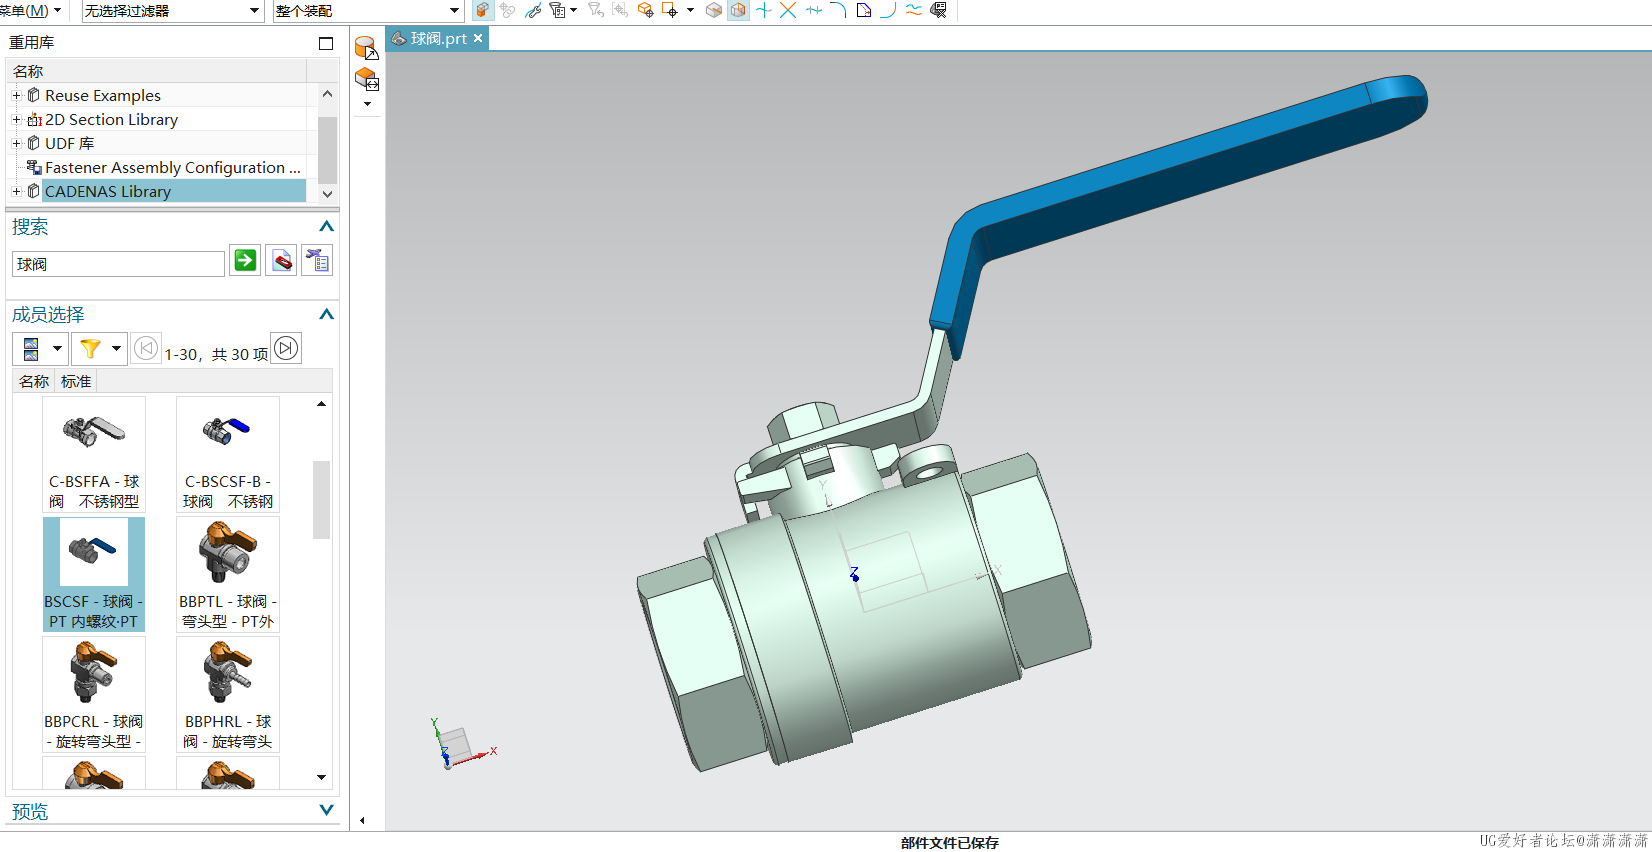Screen dimensions: 1652x852
Task: Click the orange box with crosshair icon
Action: point(645,10)
